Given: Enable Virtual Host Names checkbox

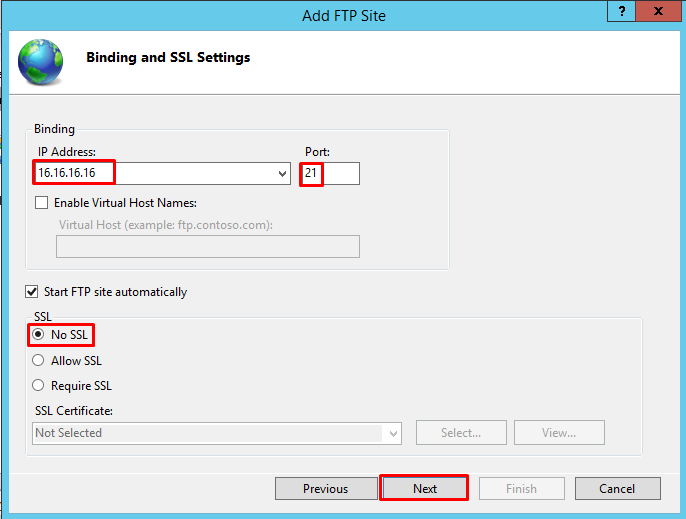Looking at the screenshot, I should 42,203.
